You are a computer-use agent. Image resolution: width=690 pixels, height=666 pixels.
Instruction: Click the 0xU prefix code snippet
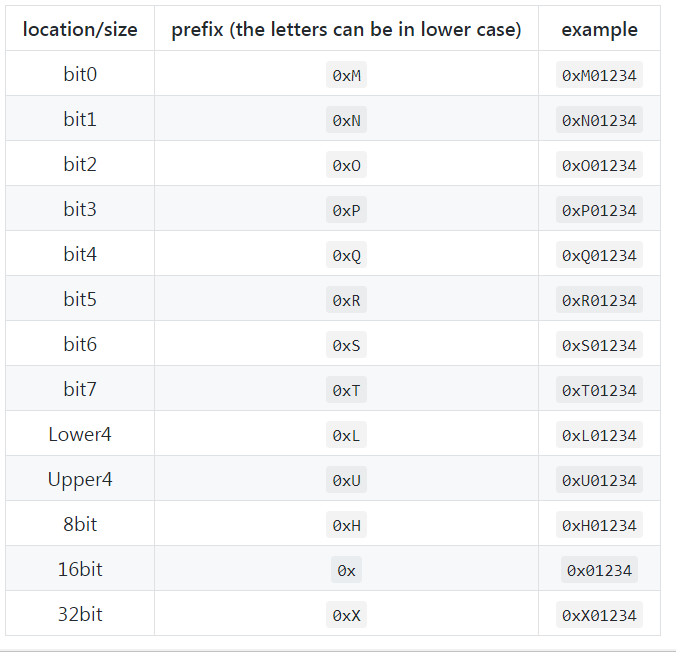click(x=346, y=480)
